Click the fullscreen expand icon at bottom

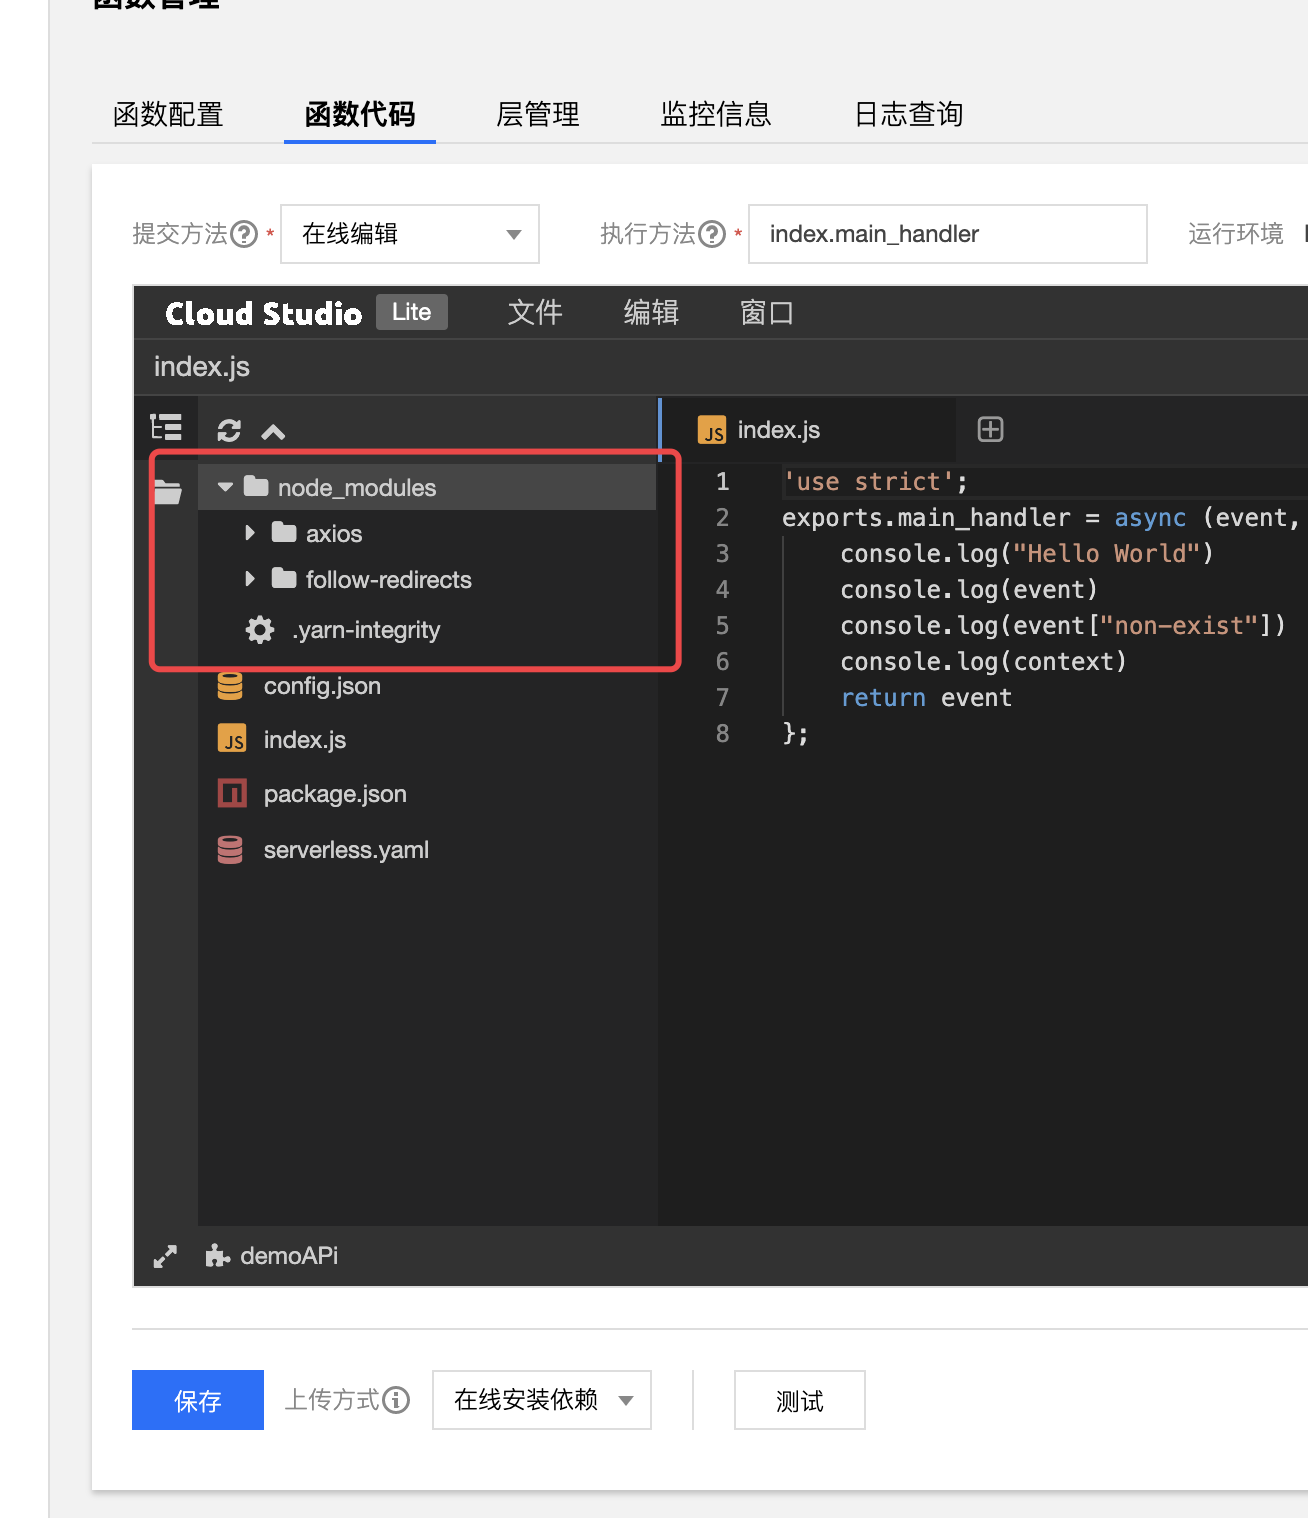165,1257
